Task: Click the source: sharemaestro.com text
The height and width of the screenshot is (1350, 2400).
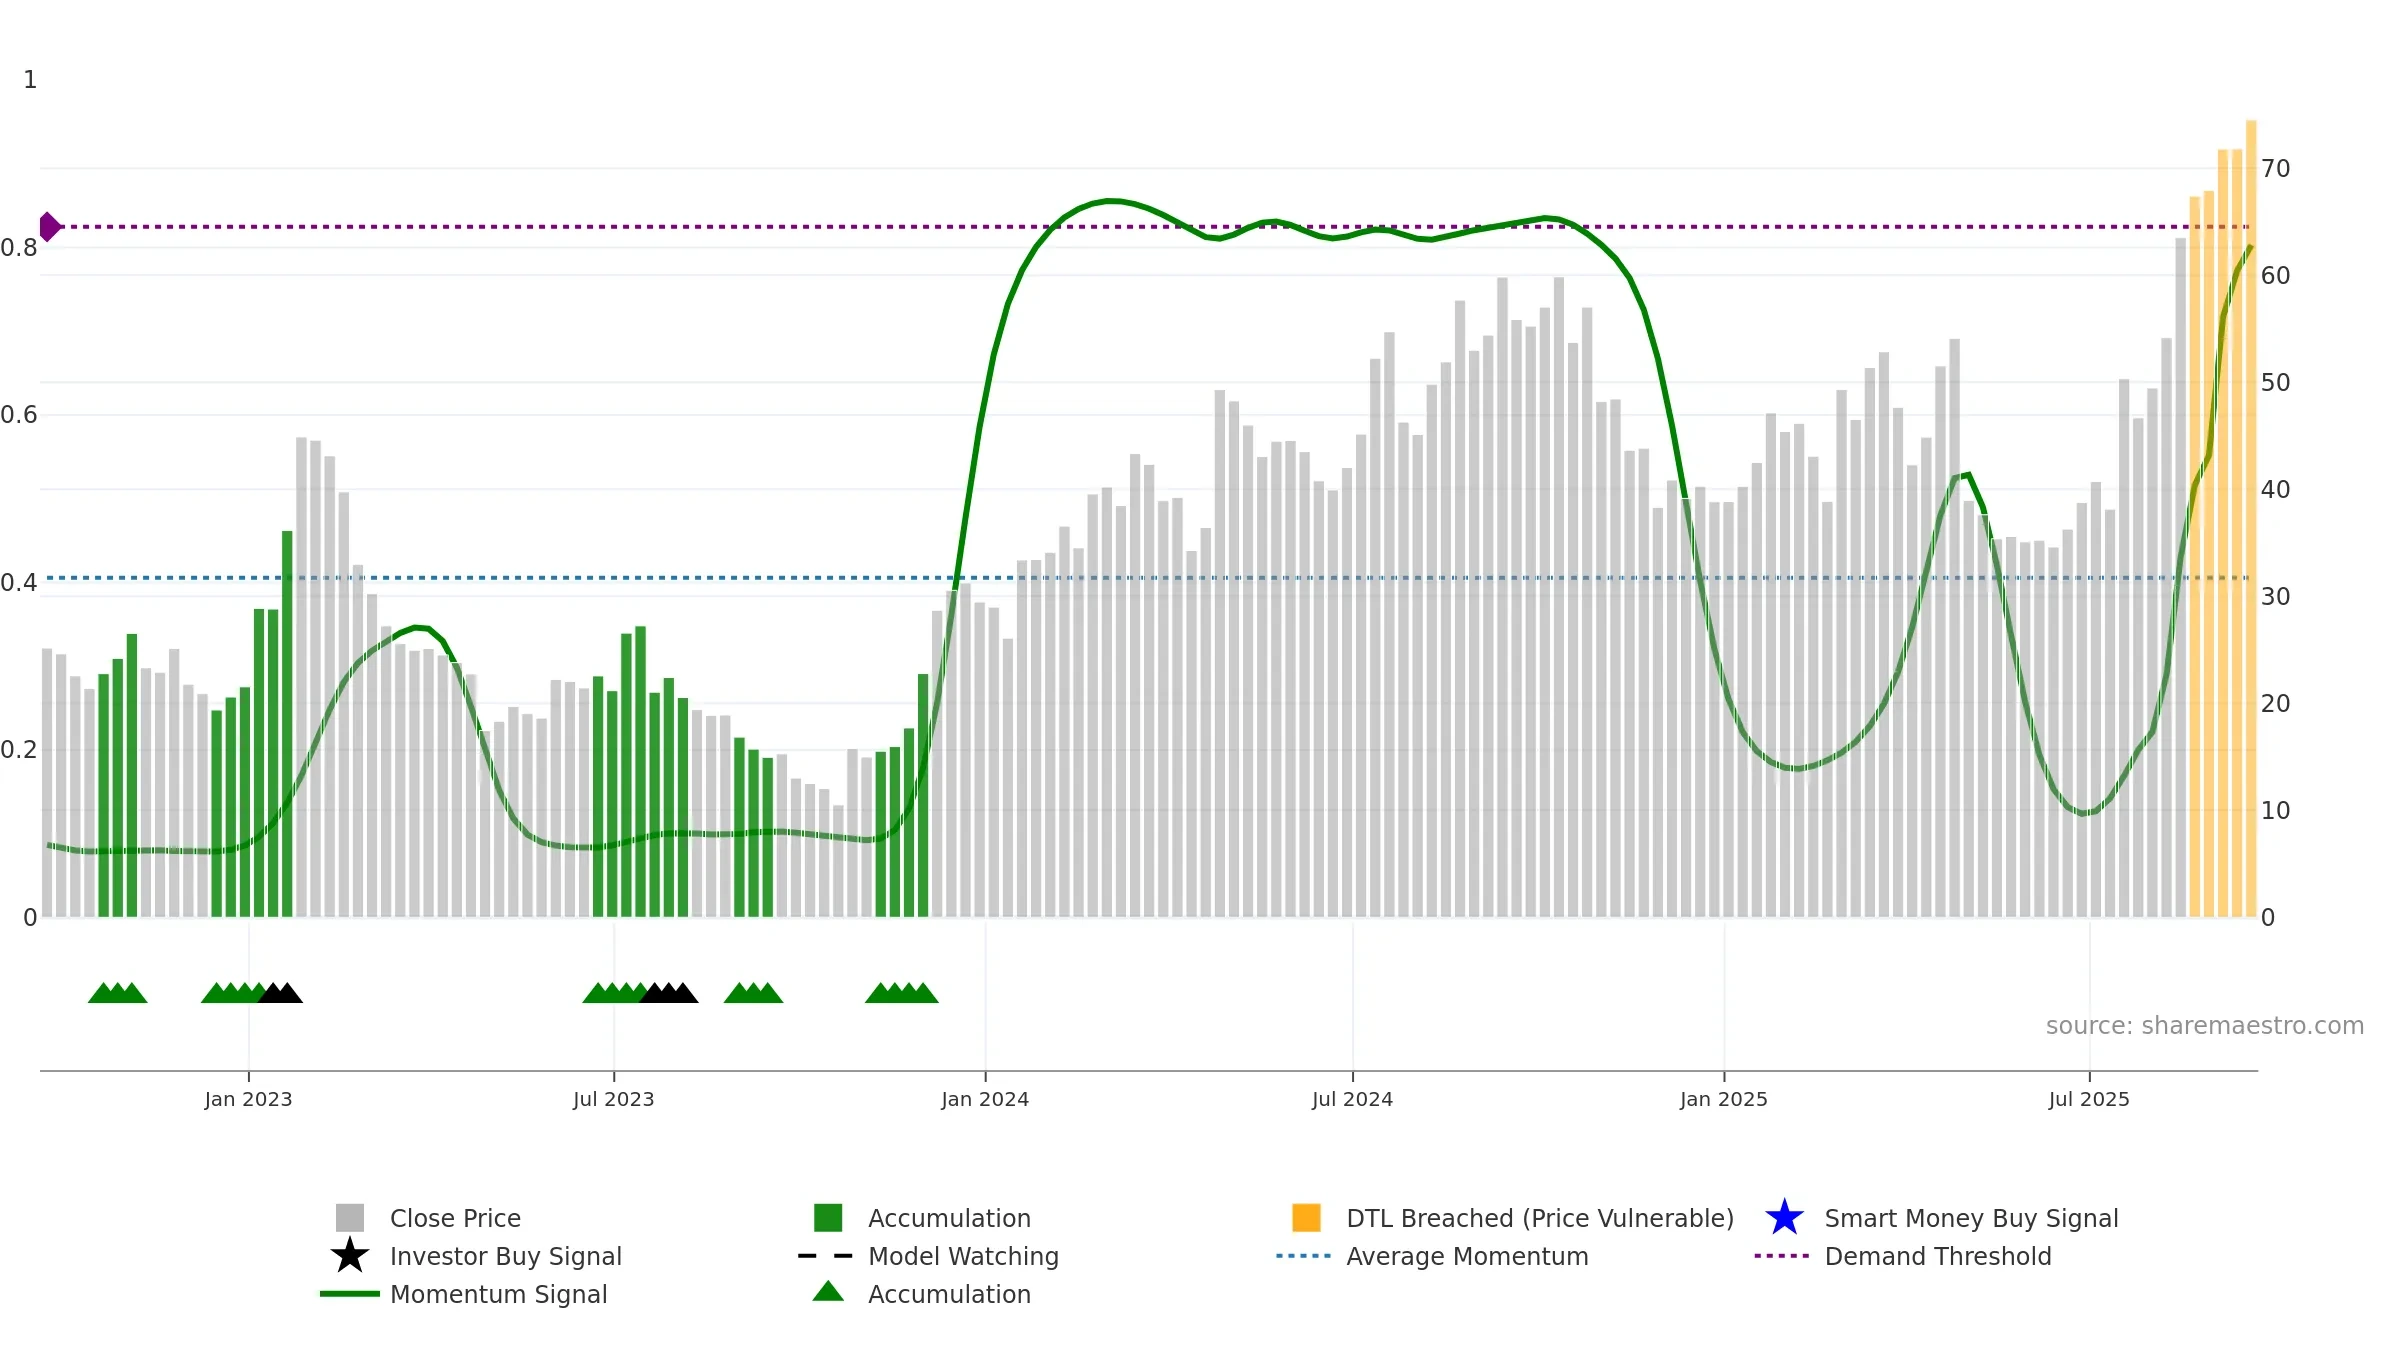Action: pyautogui.click(x=2205, y=1026)
